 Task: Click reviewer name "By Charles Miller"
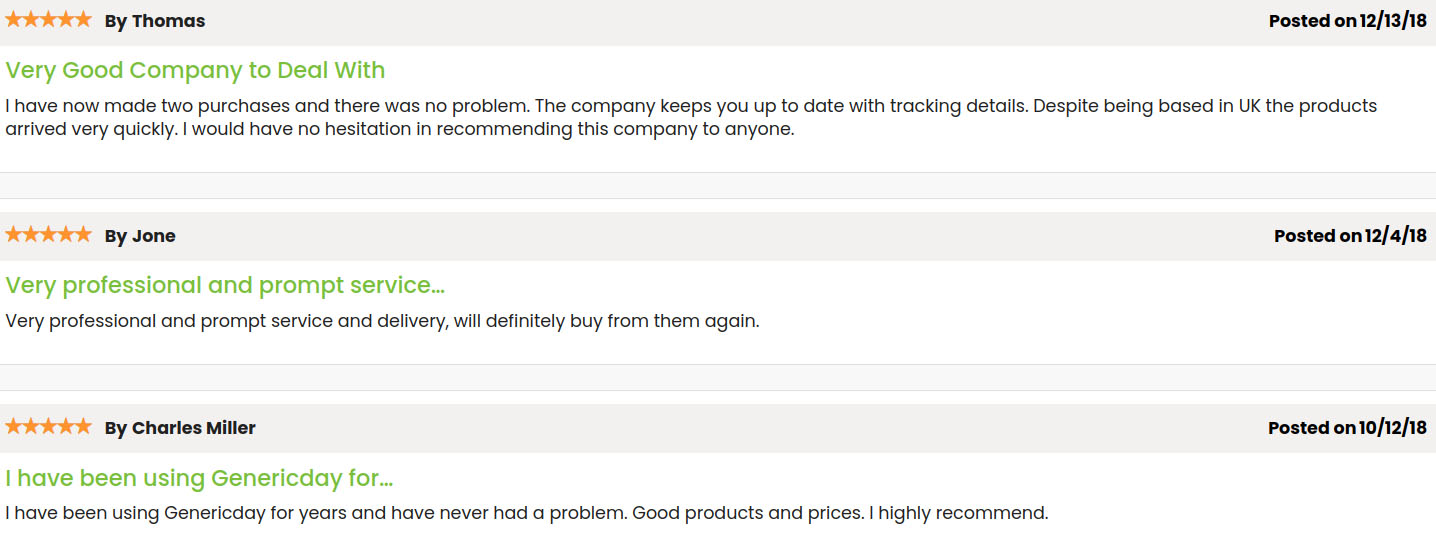coord(180,428)
